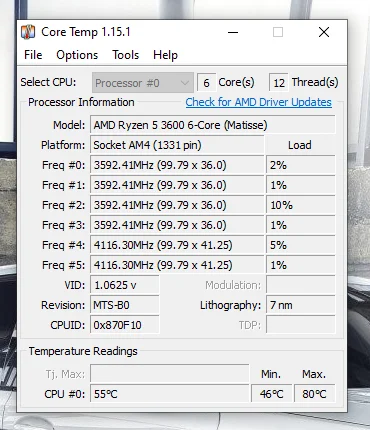The image size is (370, 430).
Task: Select the Platform value Socket AM4
Action: (177, 145)
